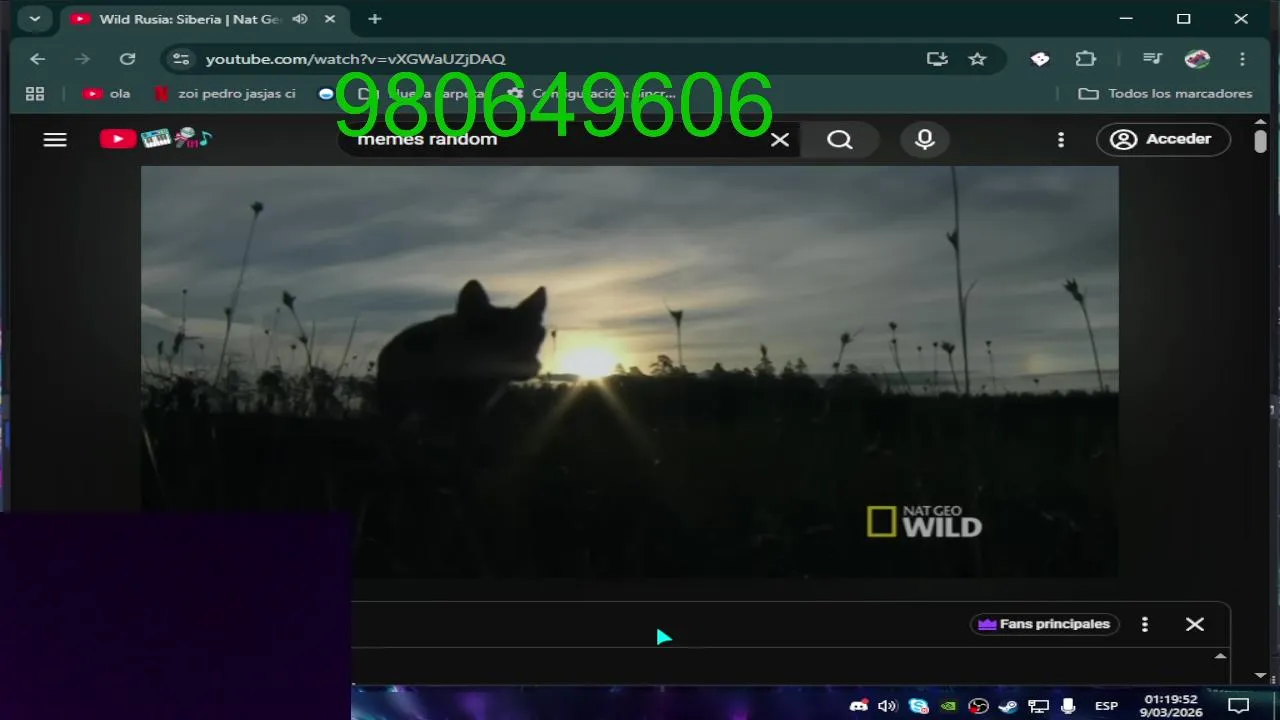Click the browser forward arrow

[x=82, y=59]
